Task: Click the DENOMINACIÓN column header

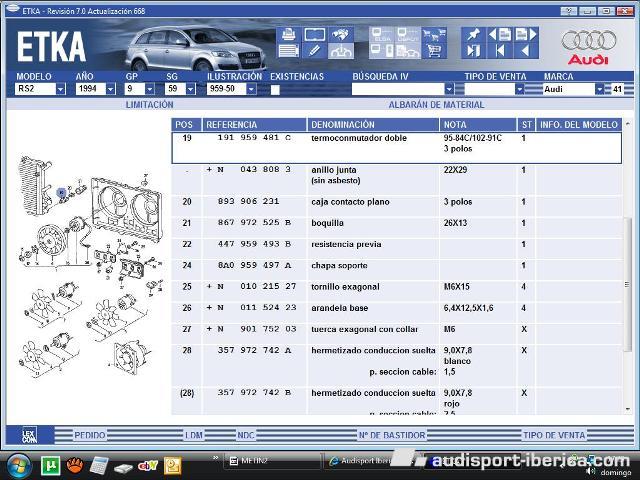Action: [x=373, y=124]
